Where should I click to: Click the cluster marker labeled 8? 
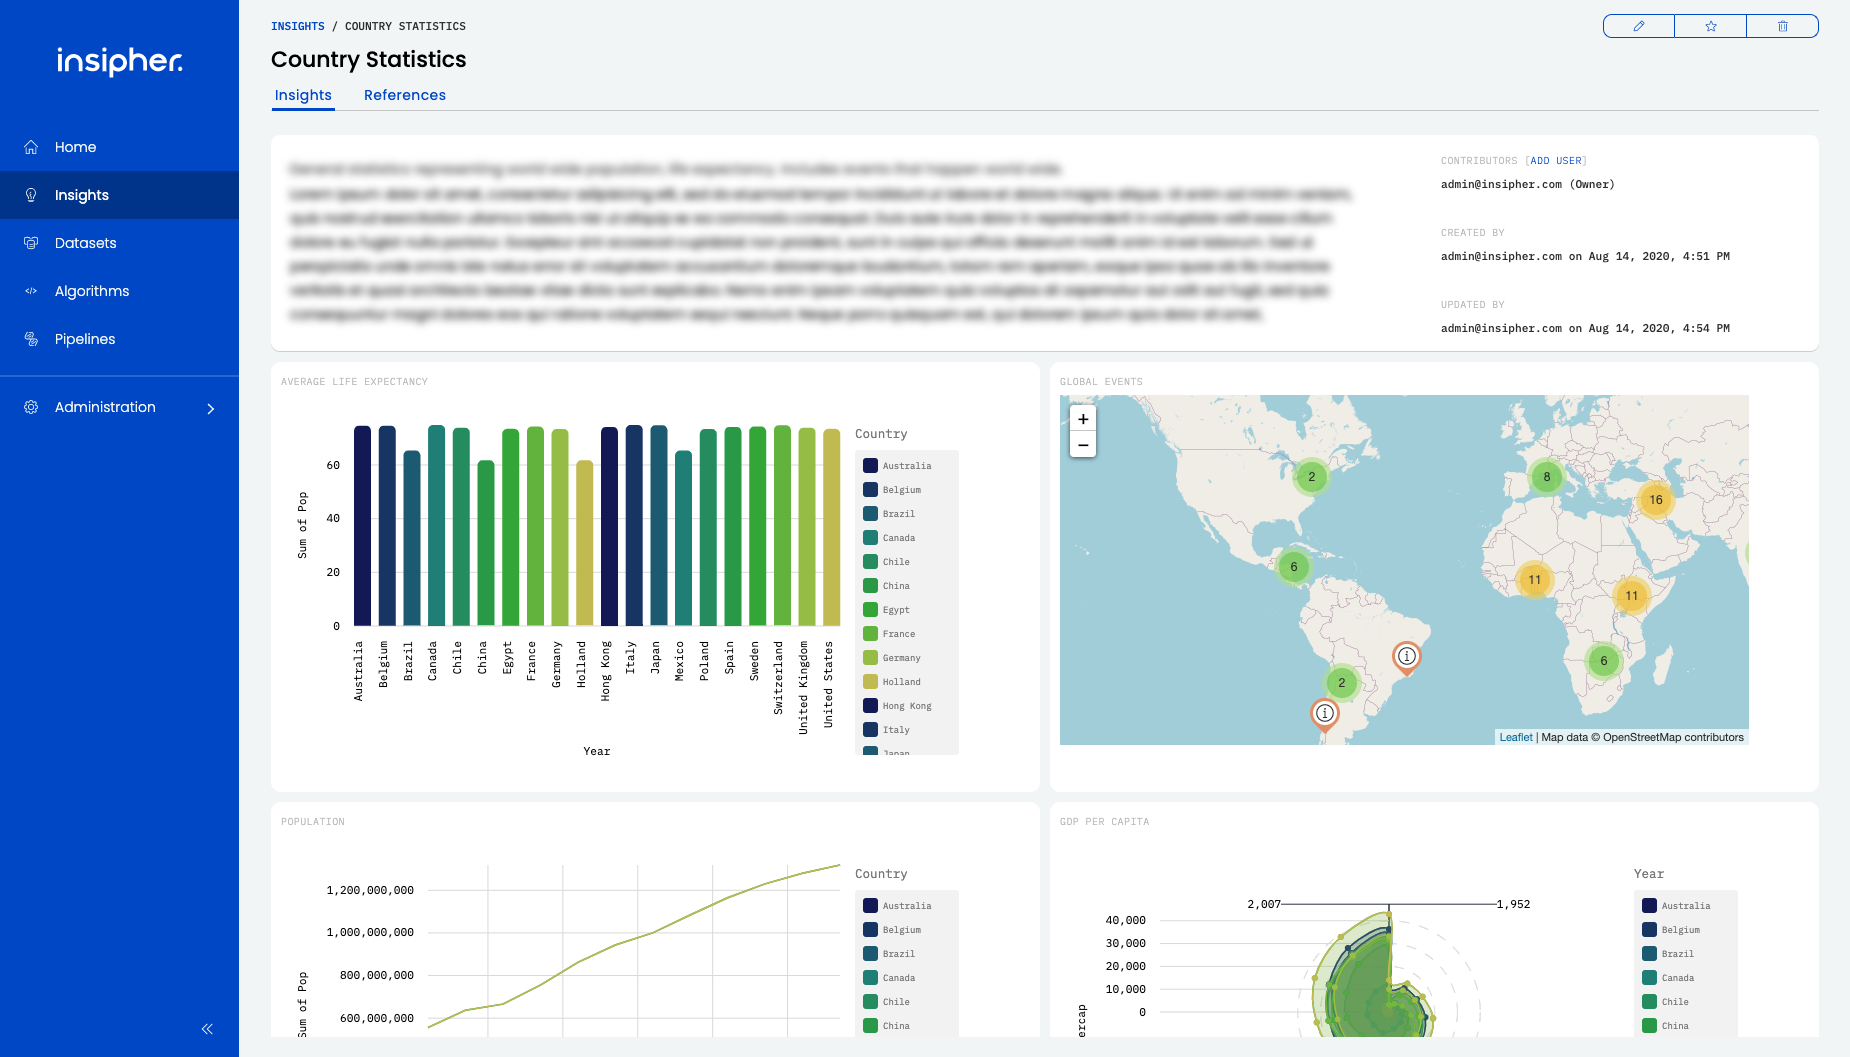(1547, 477)
